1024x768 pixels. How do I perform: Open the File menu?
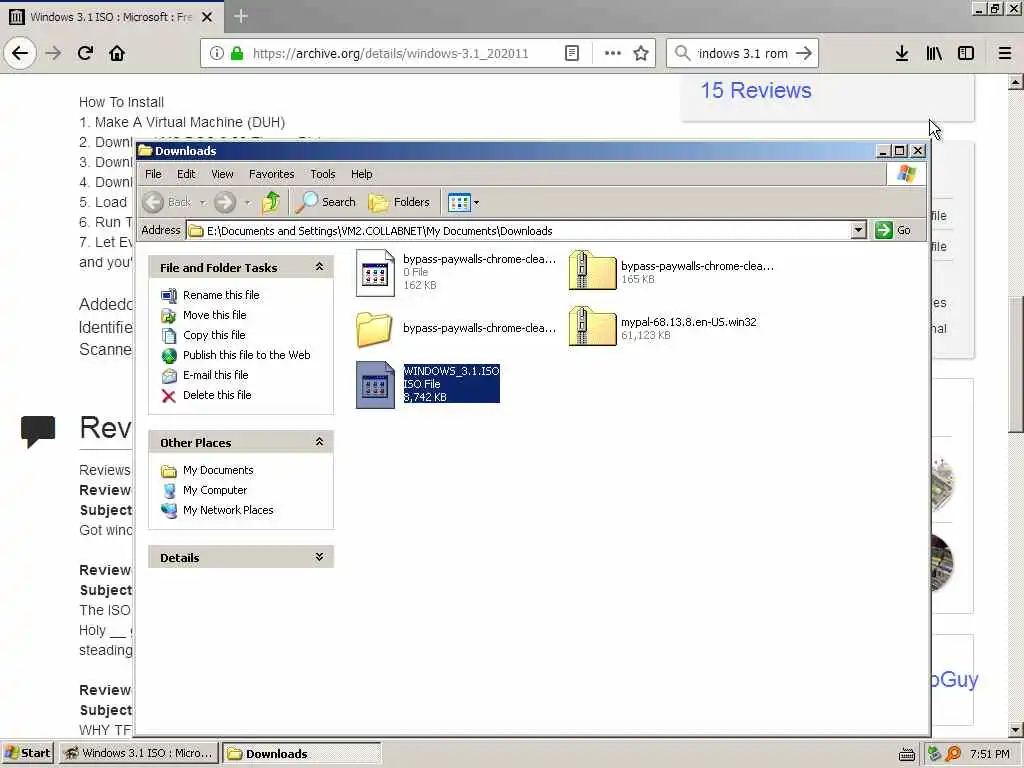(x=153, y=174)
